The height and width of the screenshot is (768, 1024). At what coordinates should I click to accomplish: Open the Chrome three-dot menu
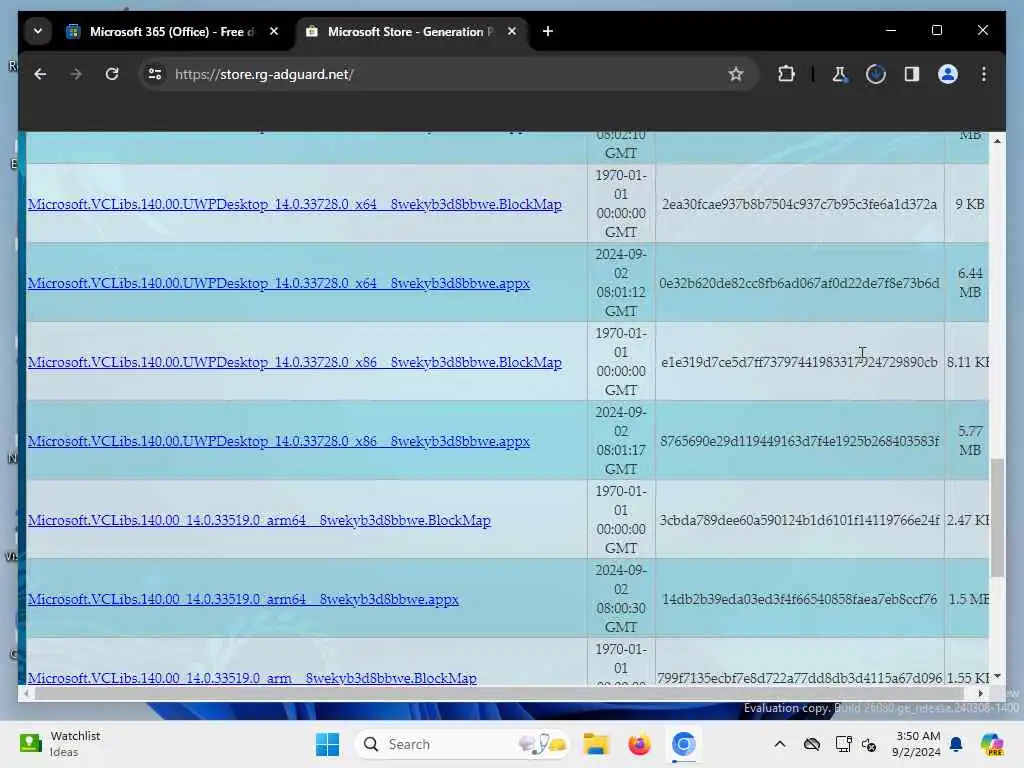[x=984, y=74]
